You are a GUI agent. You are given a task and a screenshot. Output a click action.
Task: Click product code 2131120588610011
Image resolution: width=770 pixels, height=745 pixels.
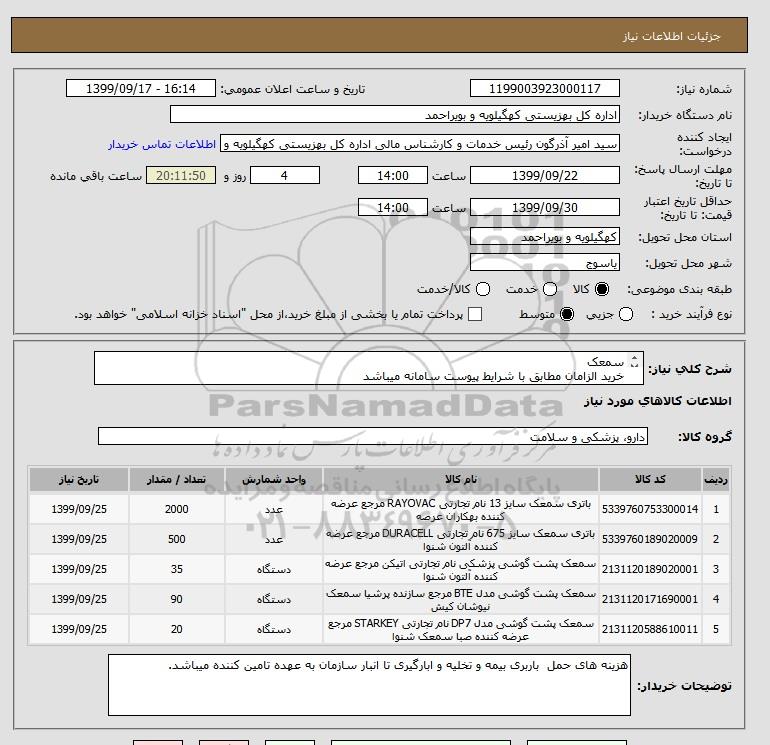point(650,629)
